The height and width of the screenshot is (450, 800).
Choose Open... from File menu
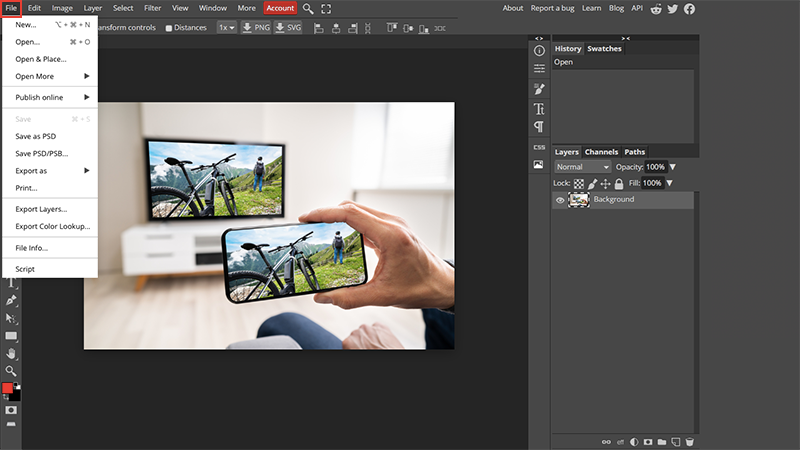(50, 42)
